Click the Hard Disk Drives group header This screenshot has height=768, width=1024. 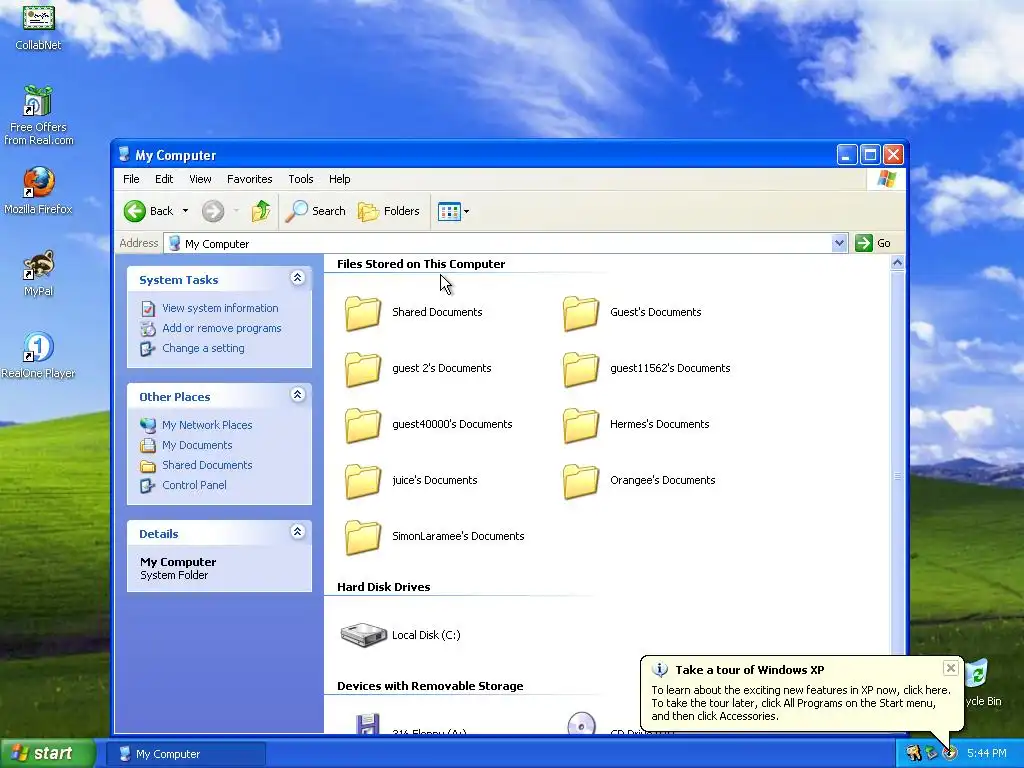coord(383,587)
